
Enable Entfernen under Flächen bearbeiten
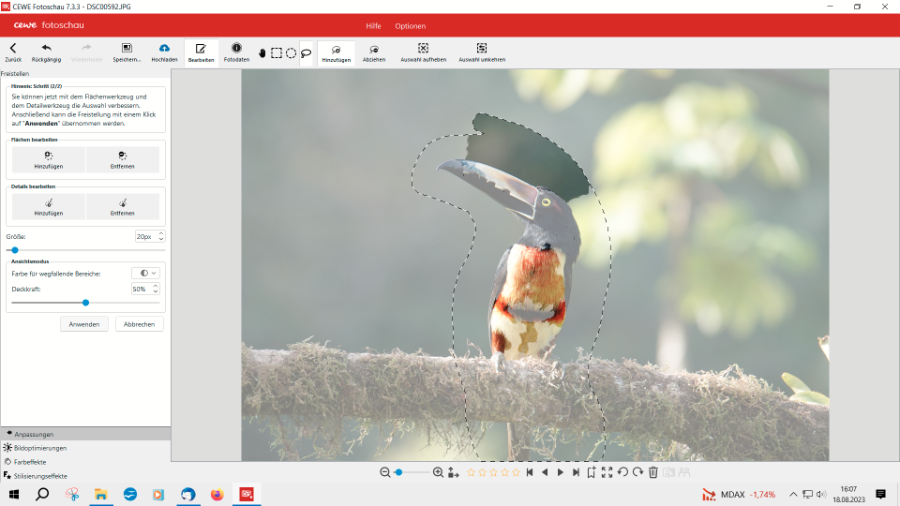click(122, 159)
